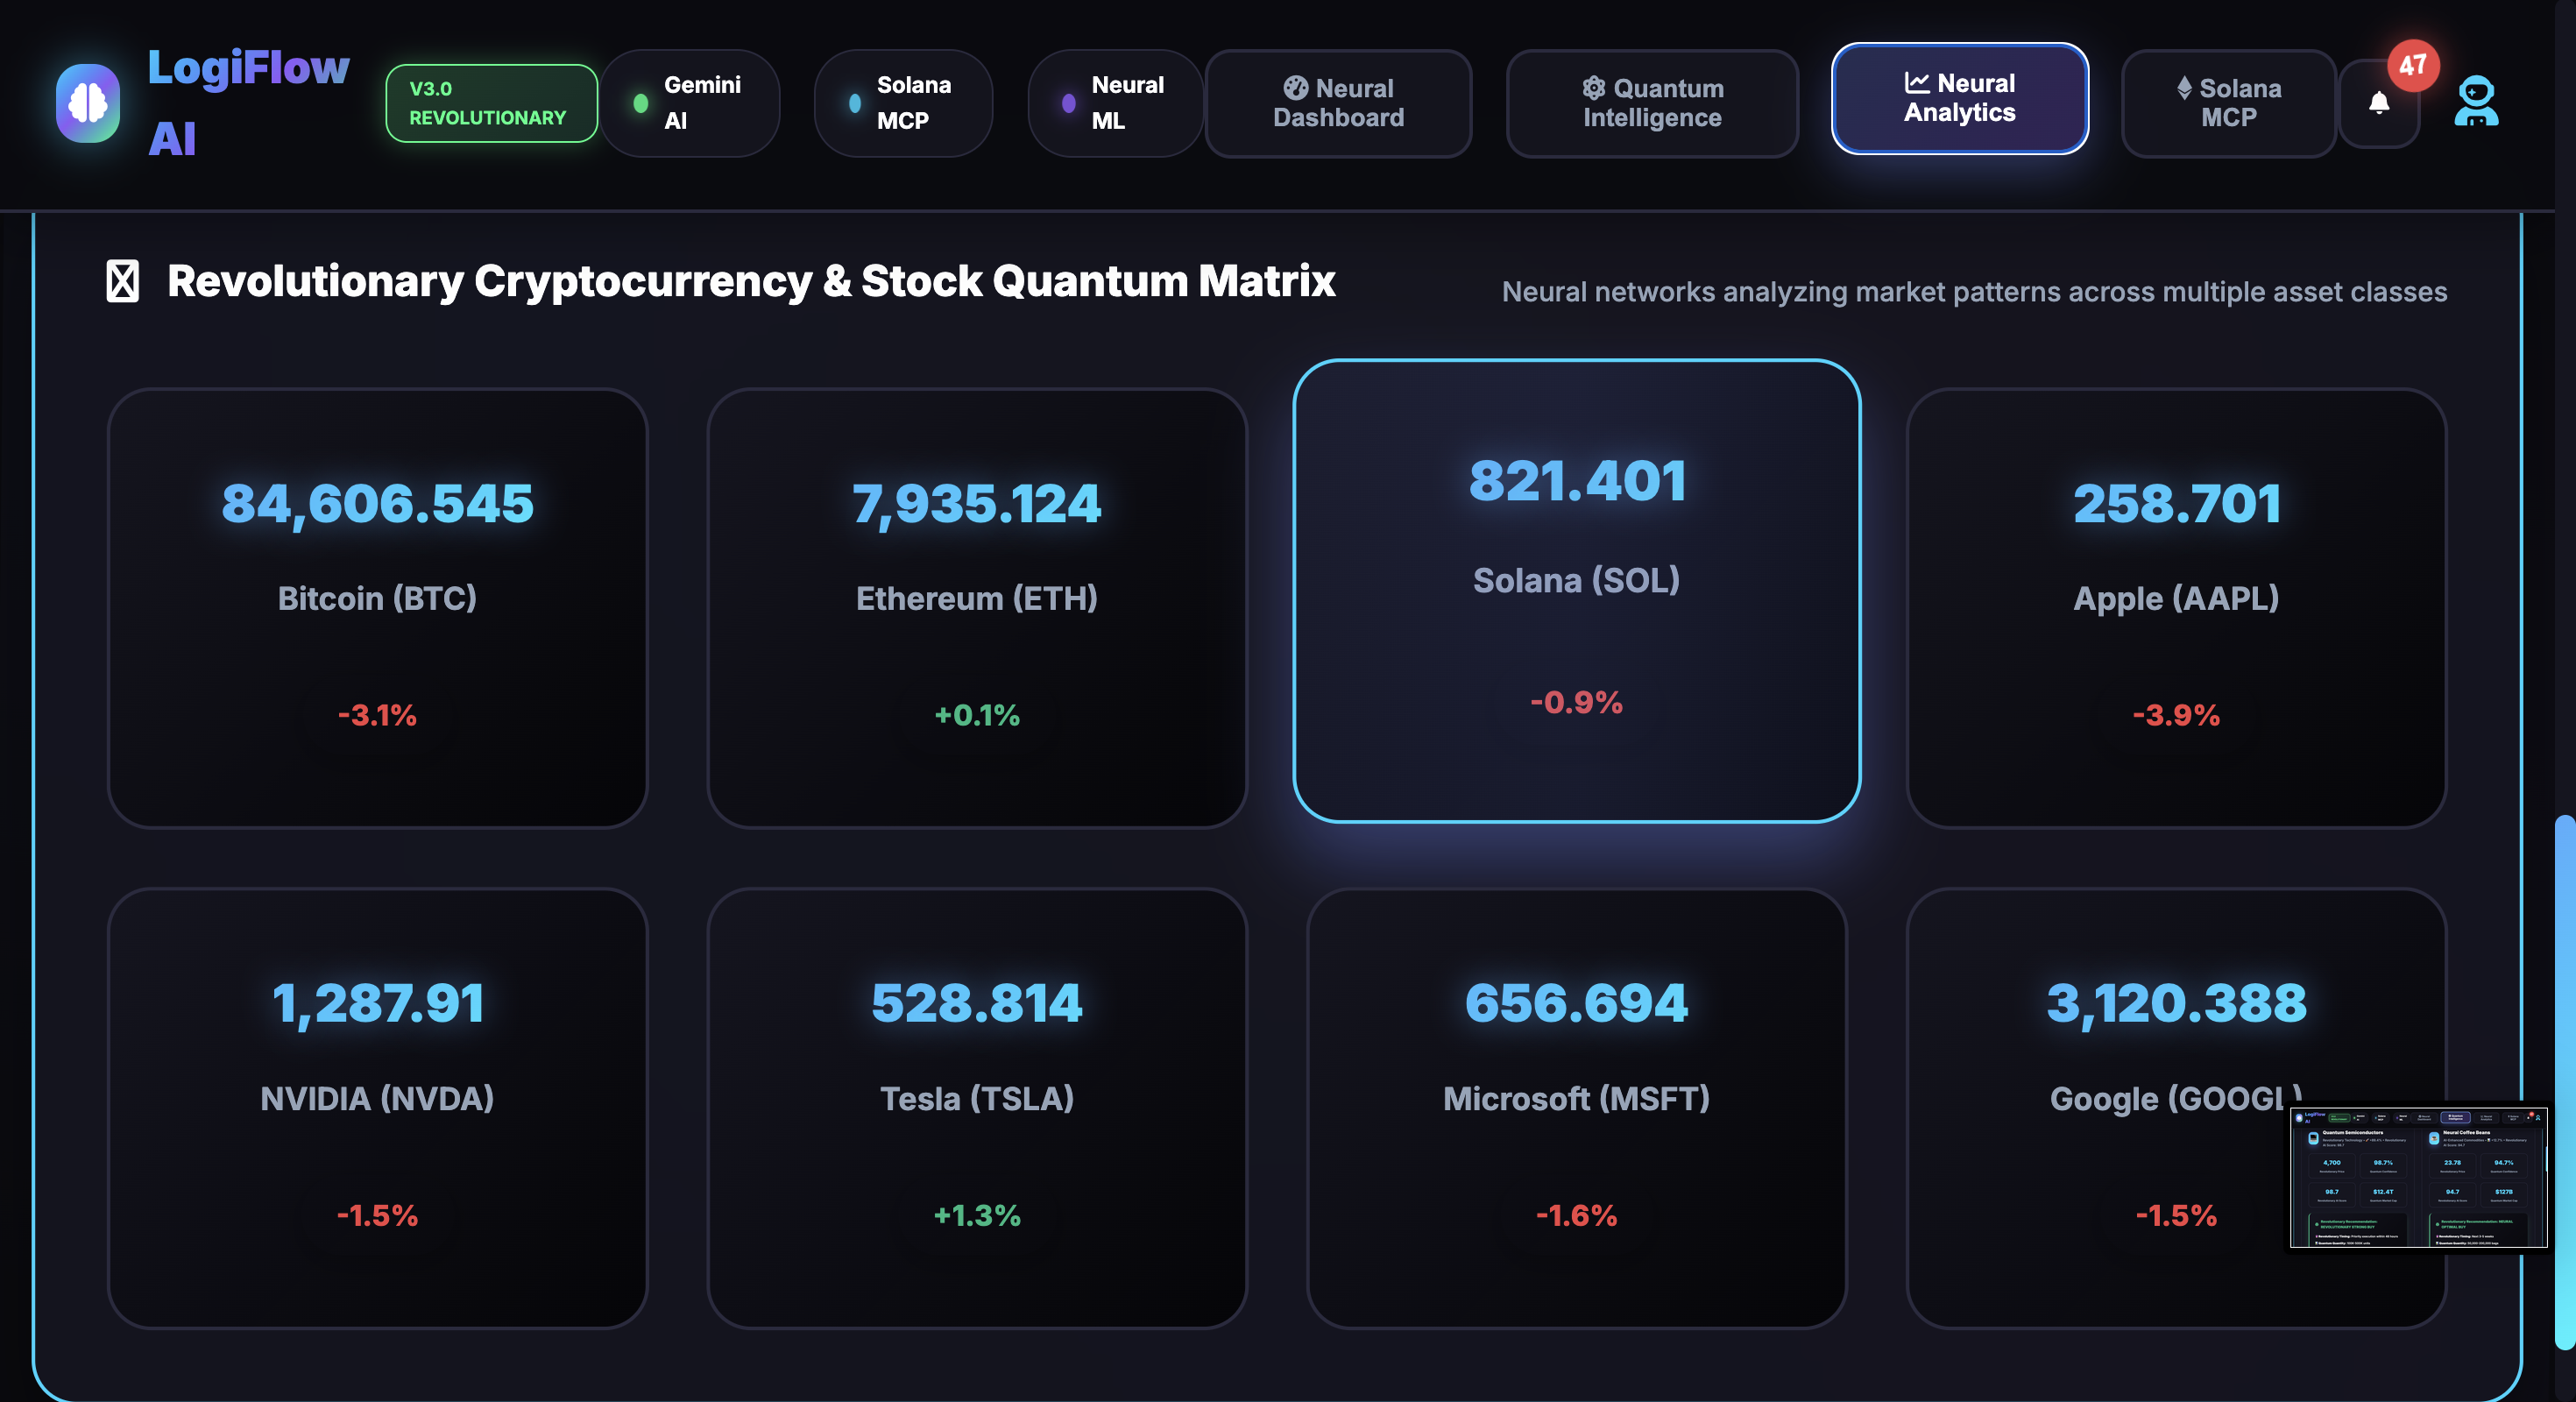Click the V3.0 Revolutionary badge
The image size is (2576, 1402).
click(491, 103)
